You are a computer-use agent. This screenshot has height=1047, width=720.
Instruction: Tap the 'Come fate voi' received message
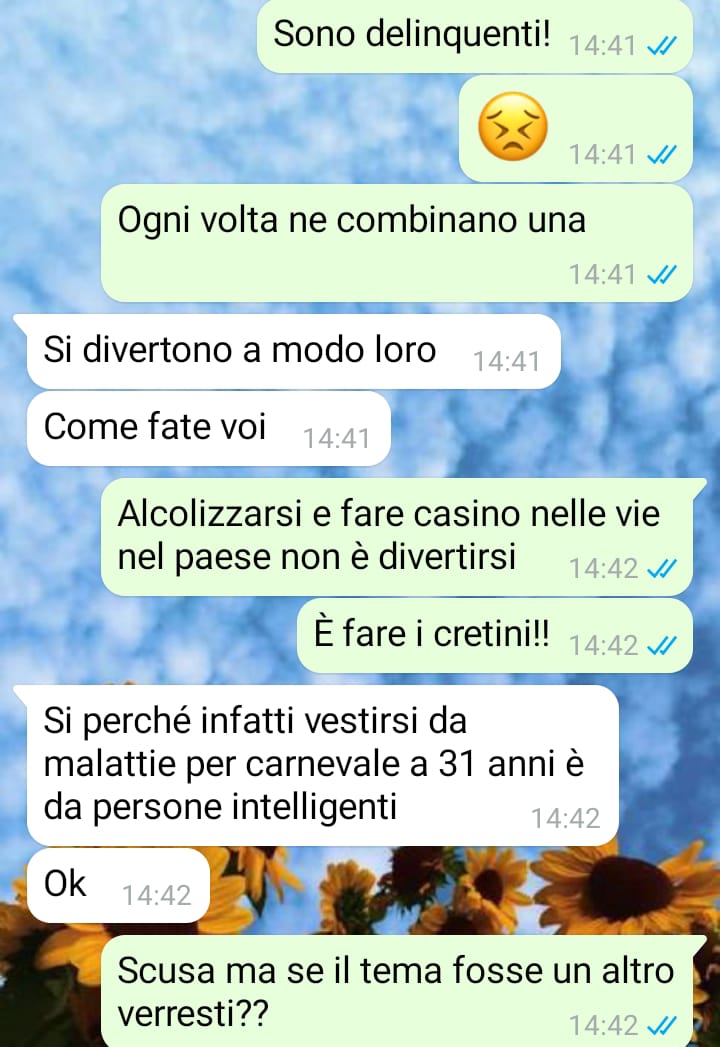208,429
